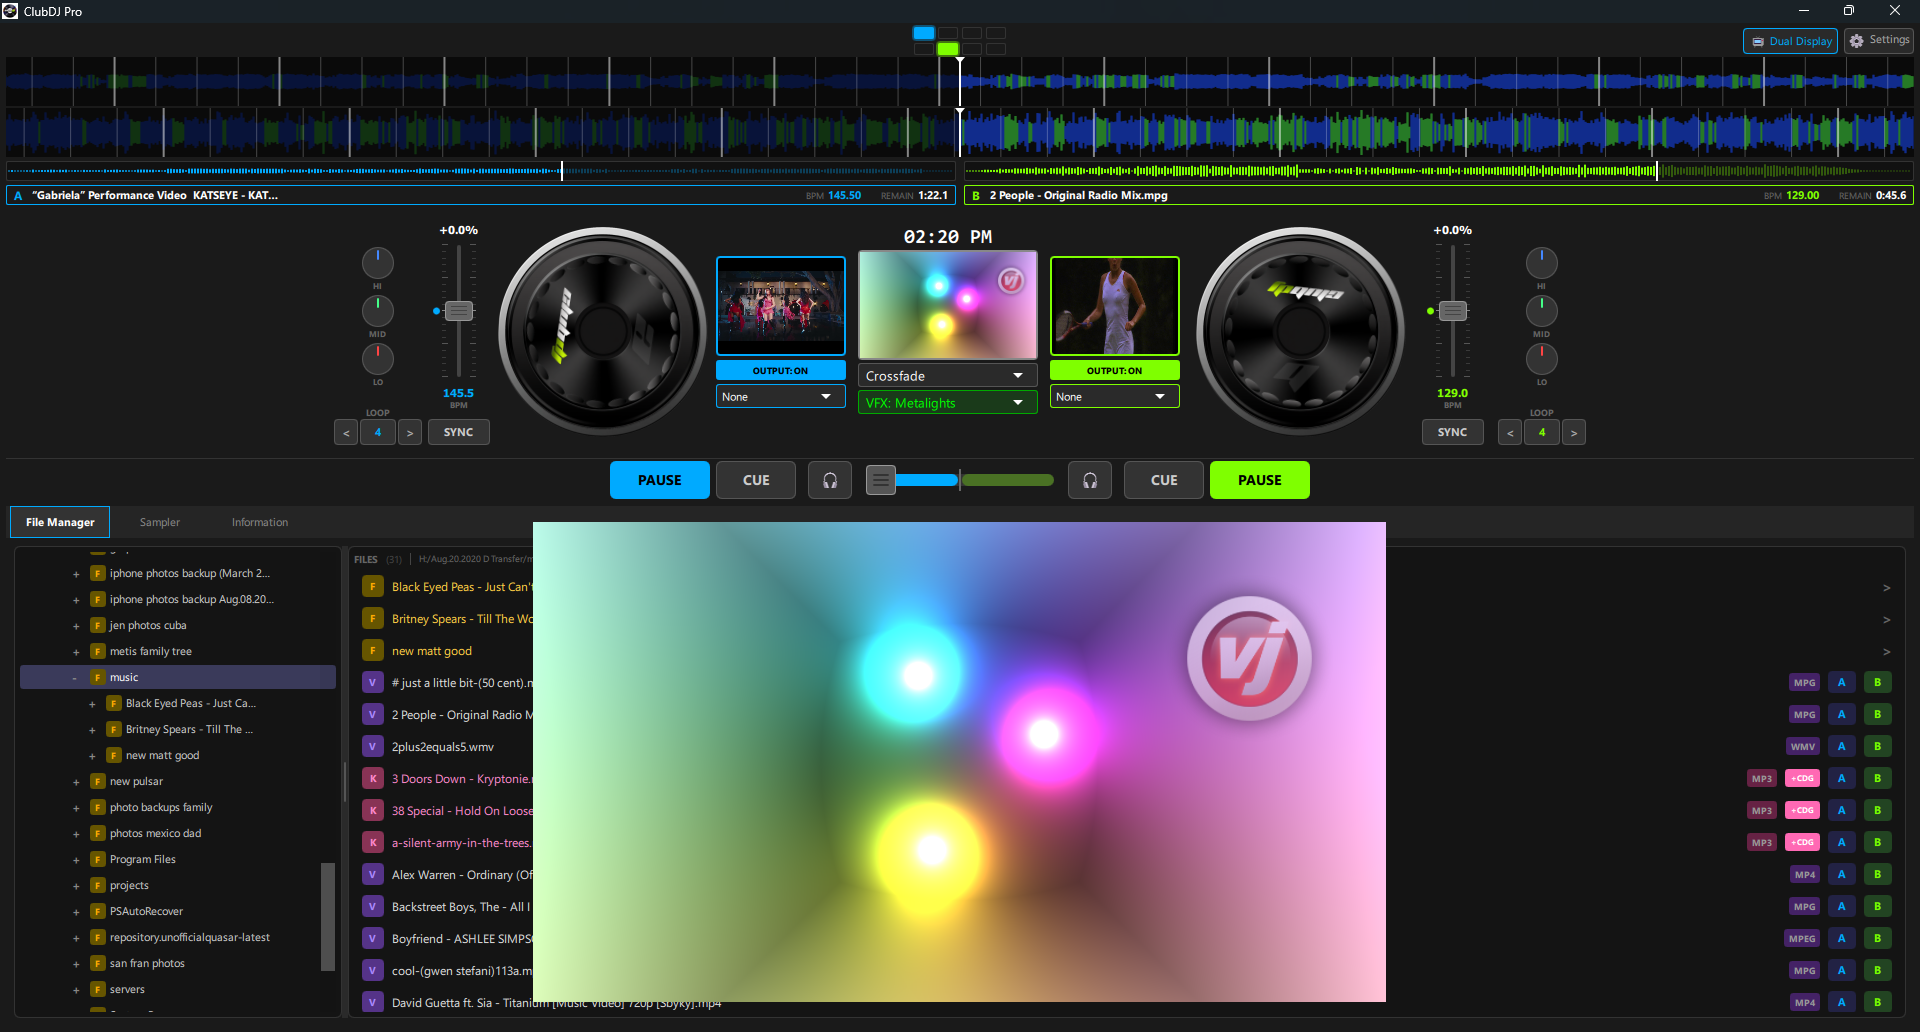Click the deck B video preview thumbnail
This screenshot has width=1920, height=1032.
pyautogui.click(x=1114, y=305)
